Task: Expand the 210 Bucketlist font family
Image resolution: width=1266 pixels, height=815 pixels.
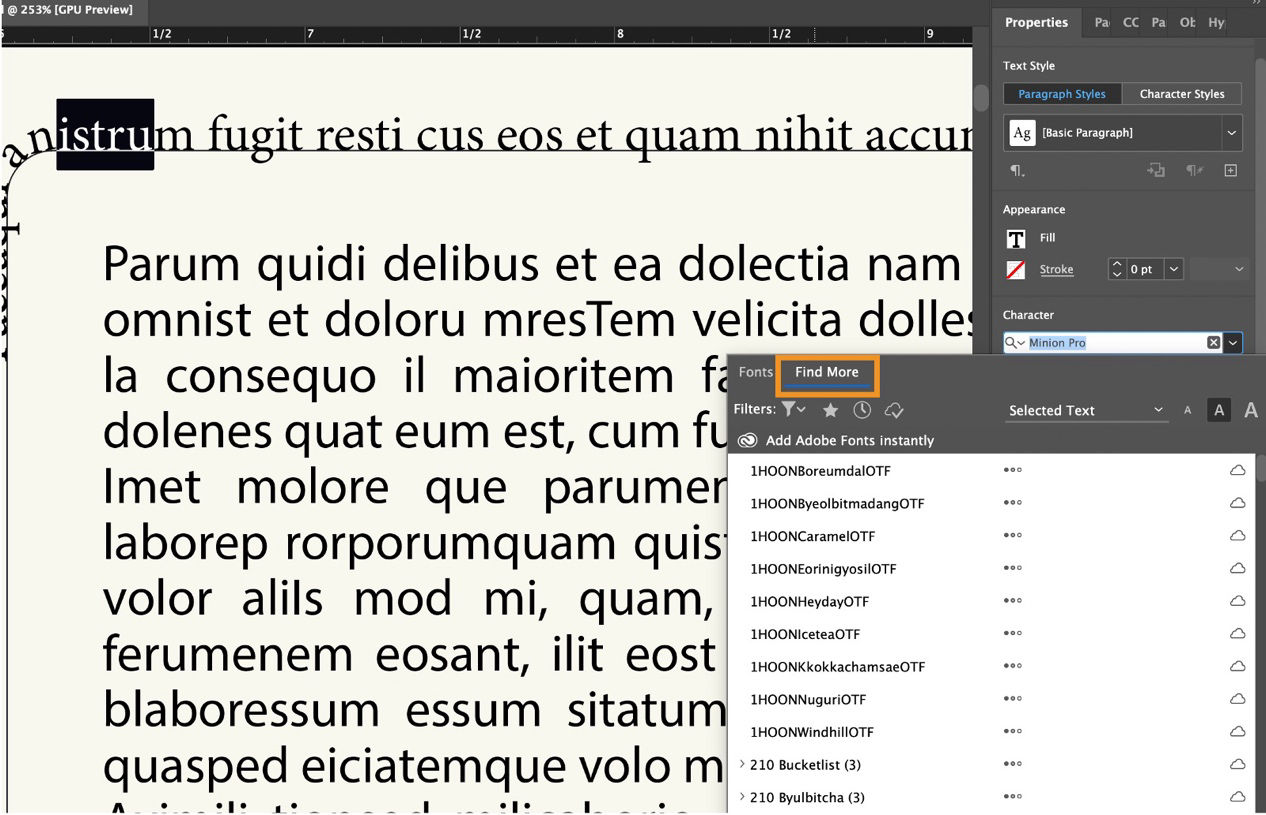Action: pos(742,764)
